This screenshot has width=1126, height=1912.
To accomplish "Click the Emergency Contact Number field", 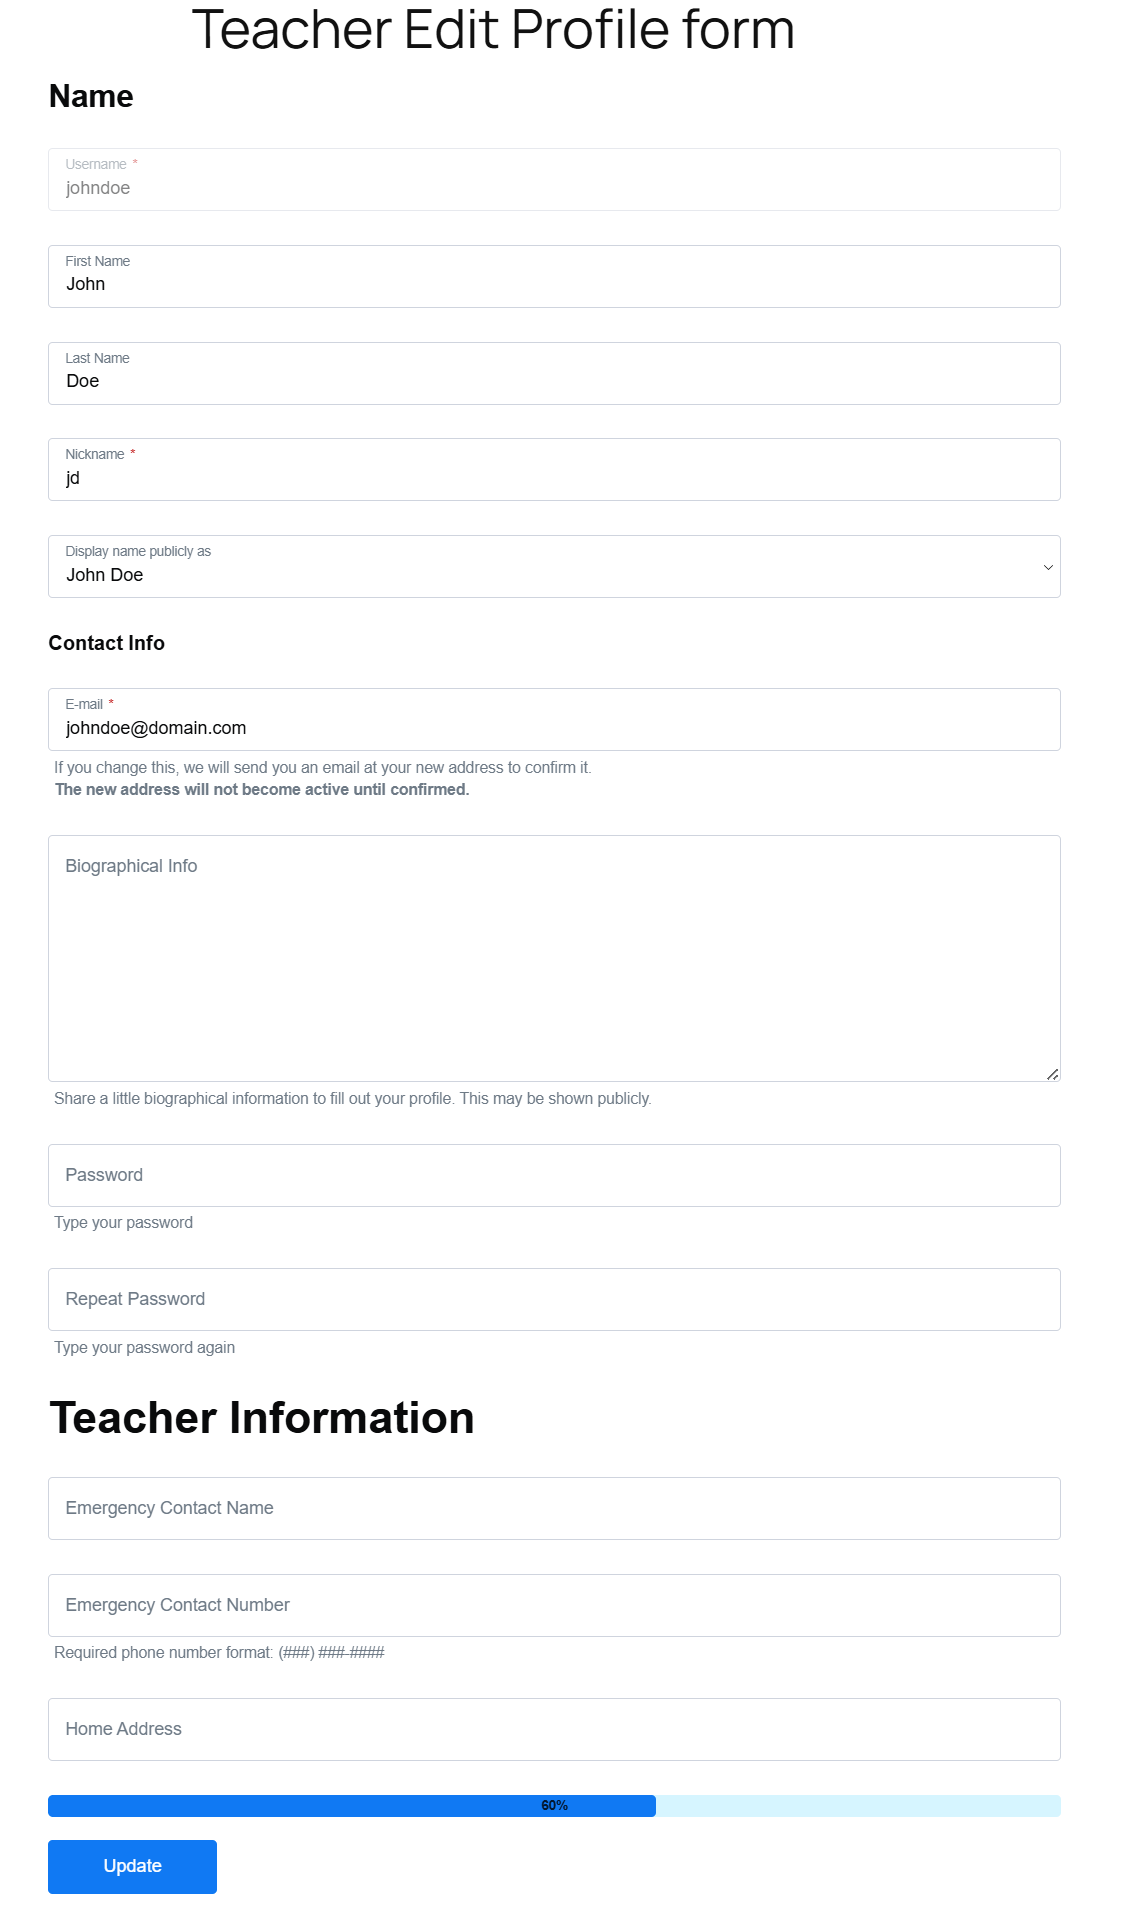I will click(554, 1605).
